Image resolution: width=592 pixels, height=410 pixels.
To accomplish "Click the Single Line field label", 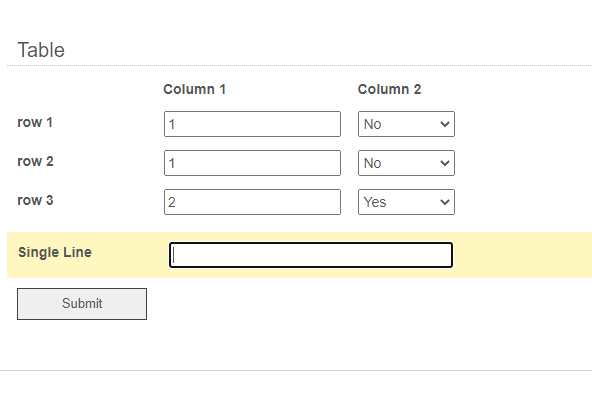I will click(55, 252).
